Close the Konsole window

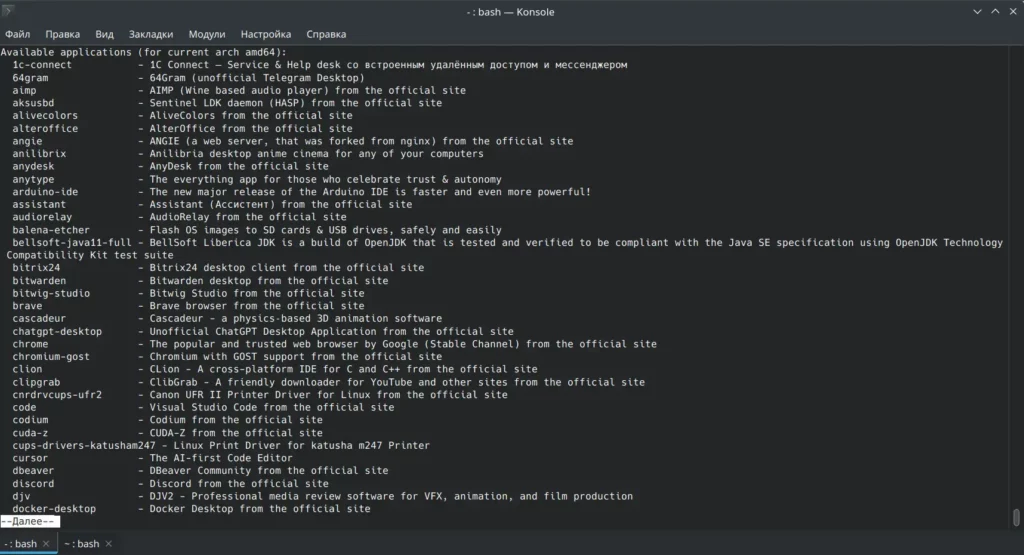click(1014, 12)
